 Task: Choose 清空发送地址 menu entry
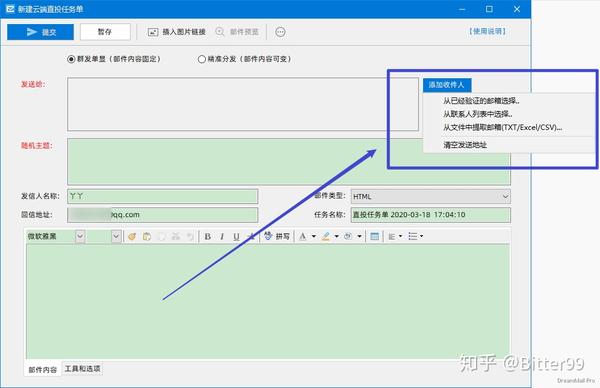465,145
